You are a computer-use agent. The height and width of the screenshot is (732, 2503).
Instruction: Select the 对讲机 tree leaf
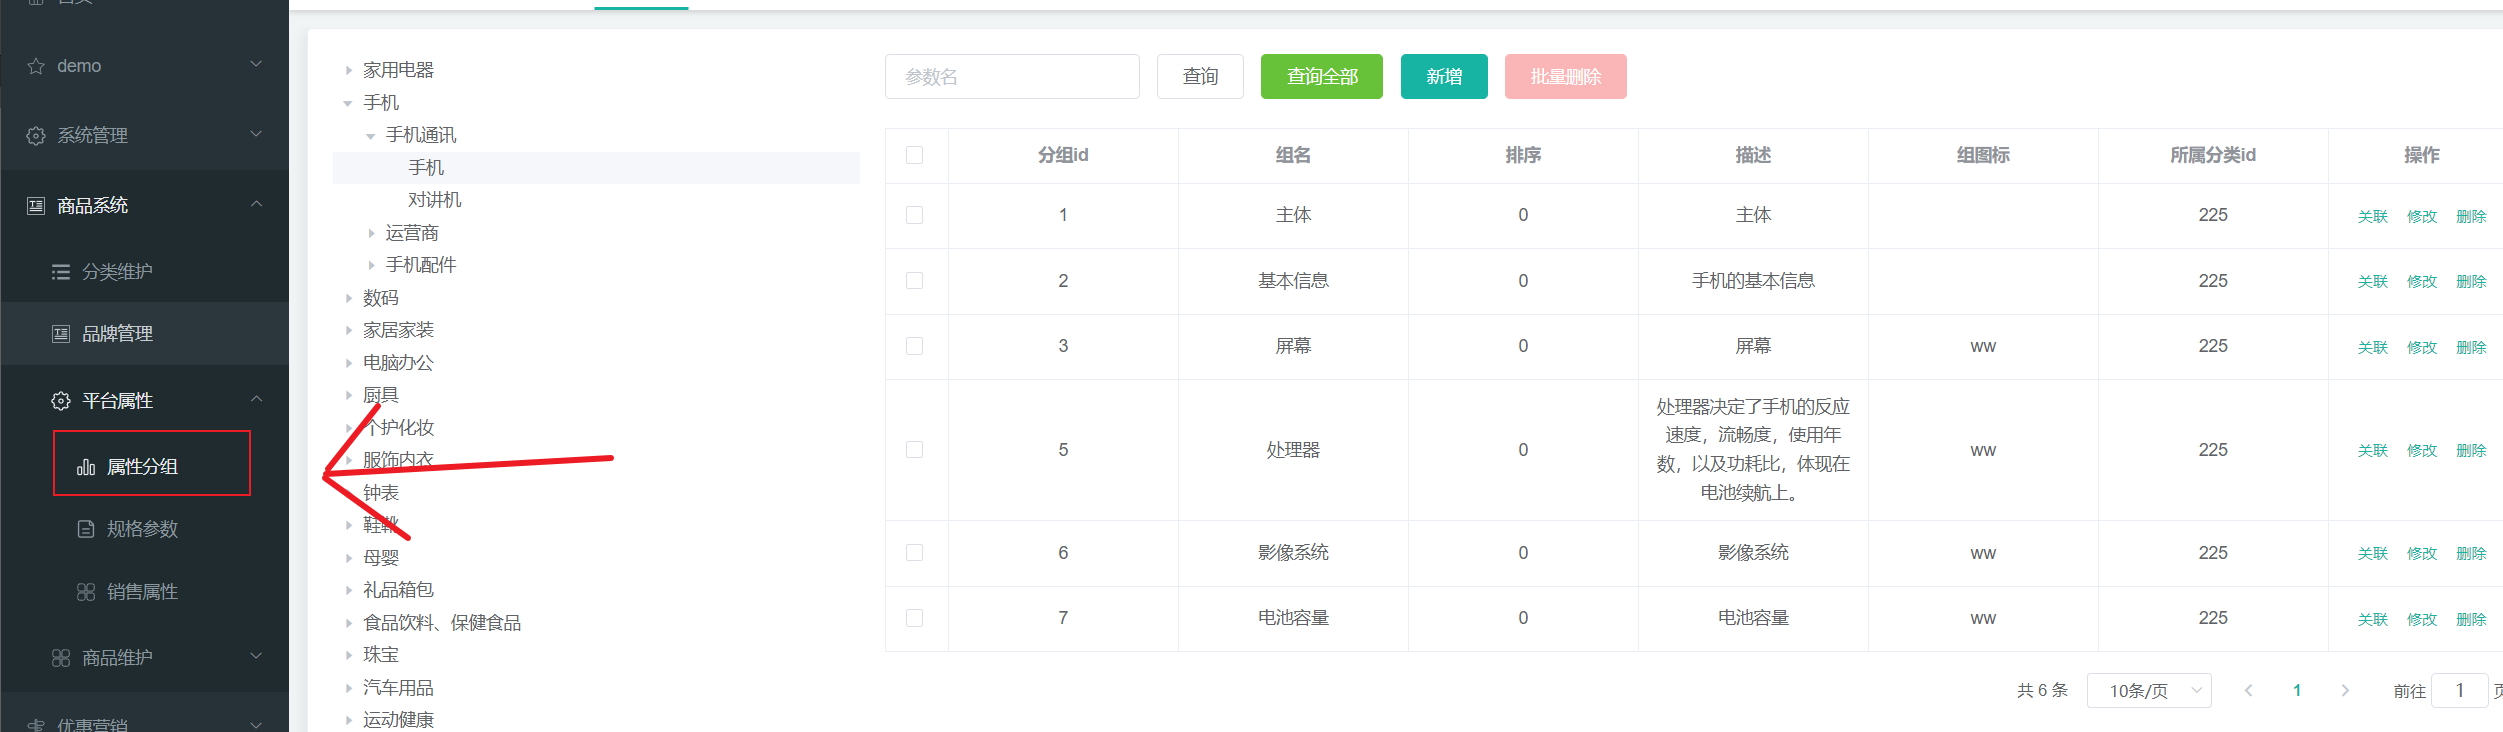click(435, 200)
